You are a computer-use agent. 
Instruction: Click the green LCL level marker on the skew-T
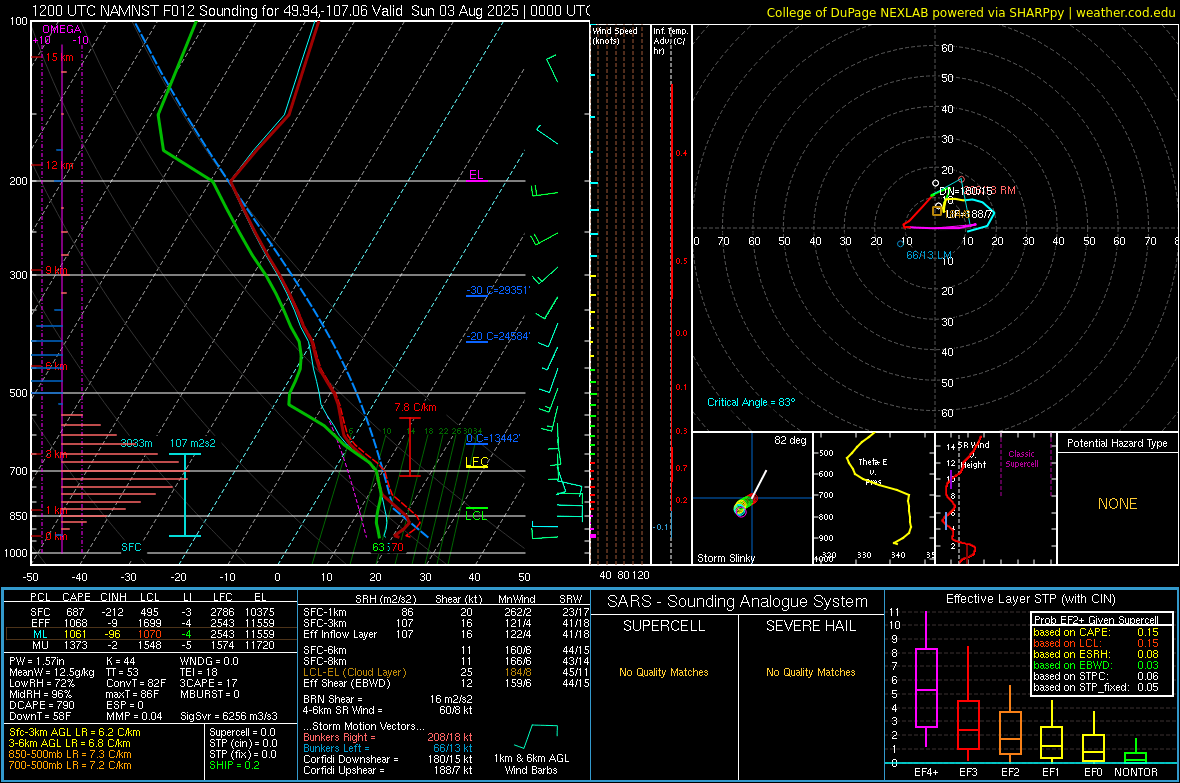[x=476, y=514]
